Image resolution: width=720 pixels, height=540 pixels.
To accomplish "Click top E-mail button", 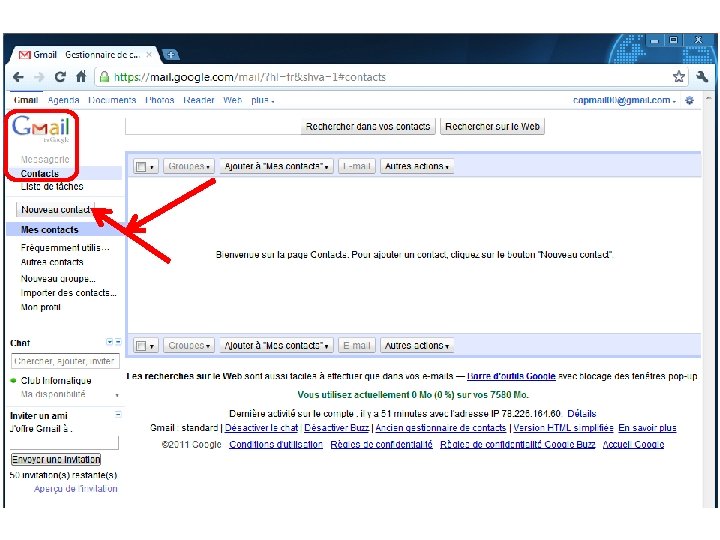I will point(357,166).
